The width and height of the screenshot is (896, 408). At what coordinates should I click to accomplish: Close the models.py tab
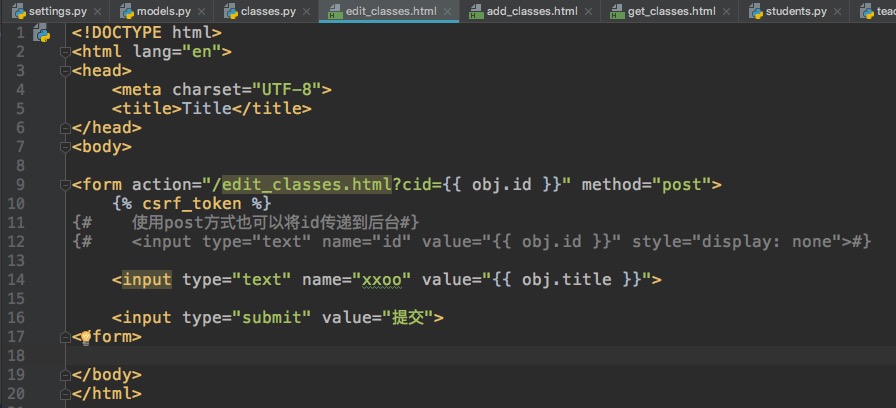coord(202,11)
